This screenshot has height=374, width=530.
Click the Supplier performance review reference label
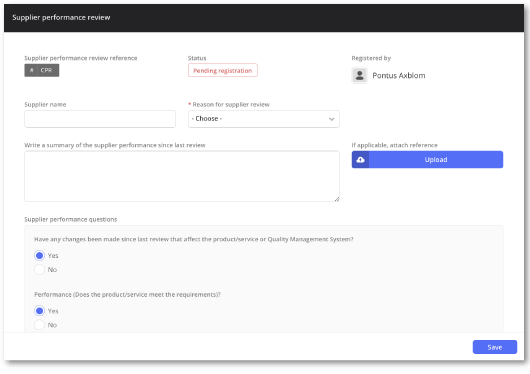coord(81,58)
